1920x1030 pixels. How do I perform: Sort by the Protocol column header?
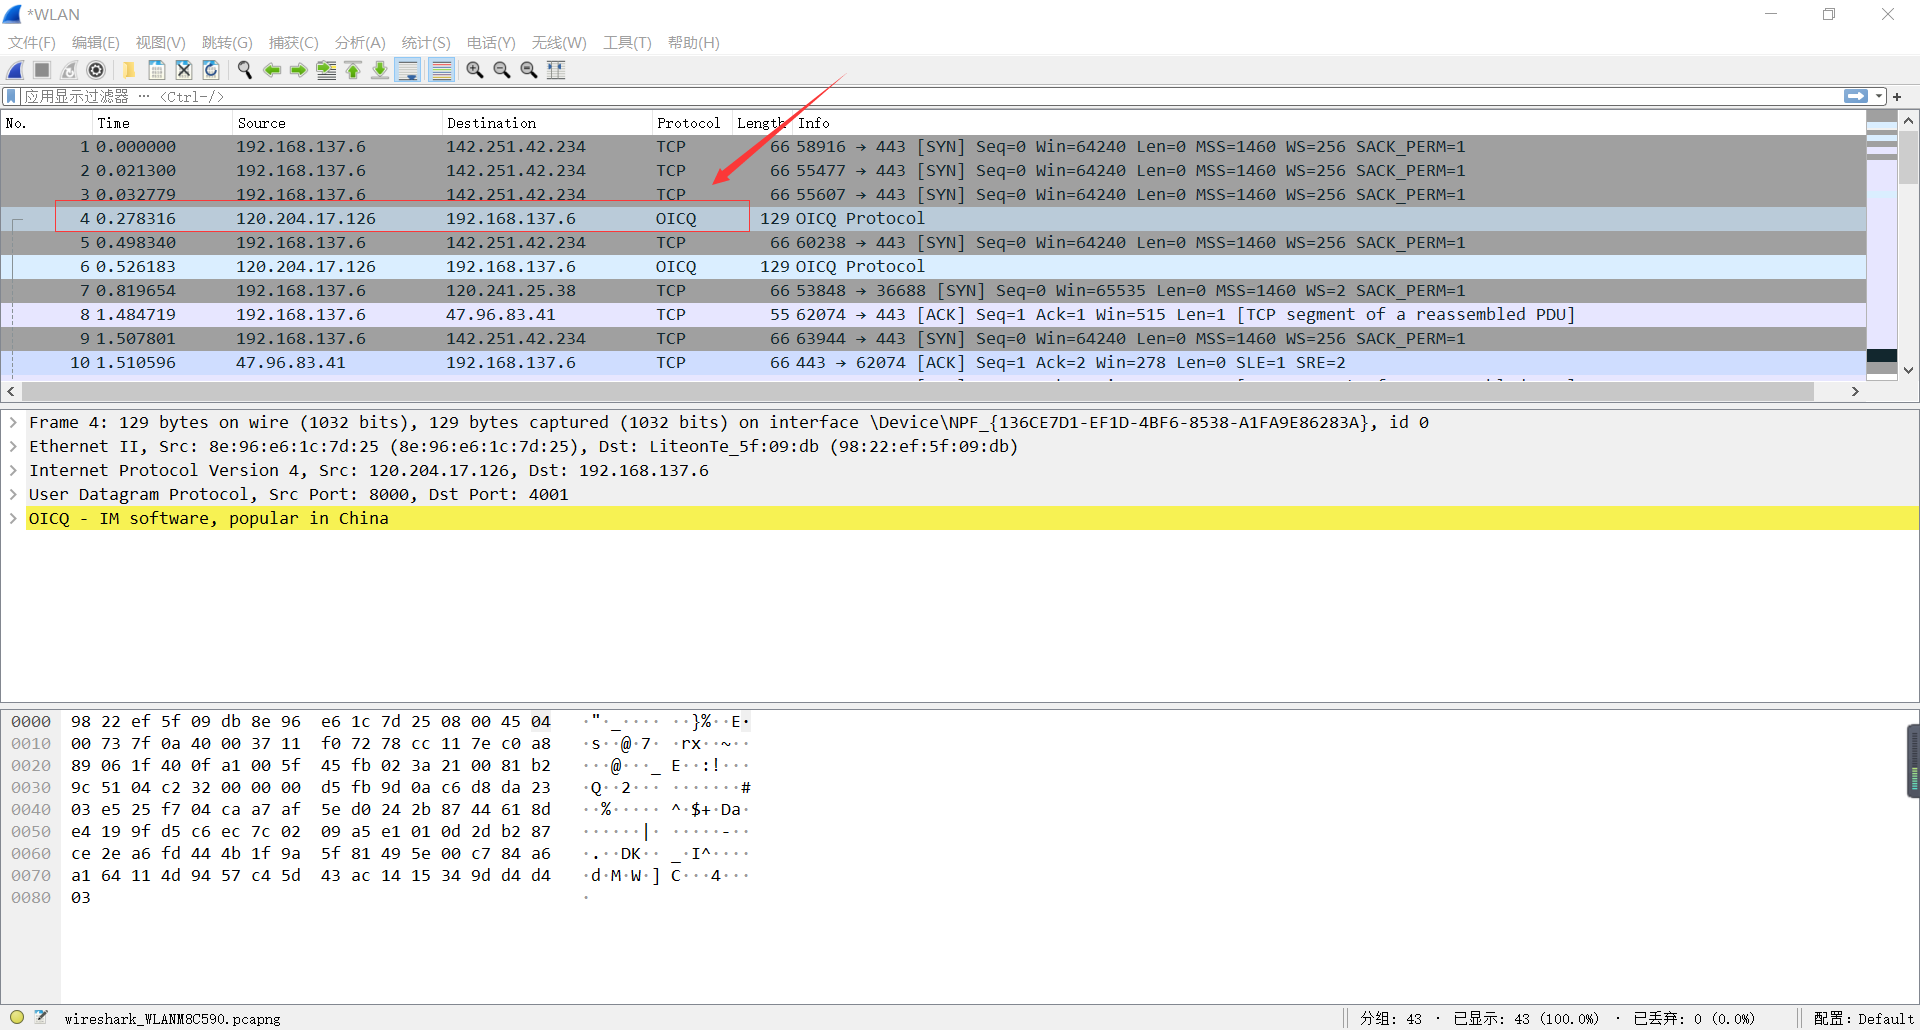(x=691, y=123)
